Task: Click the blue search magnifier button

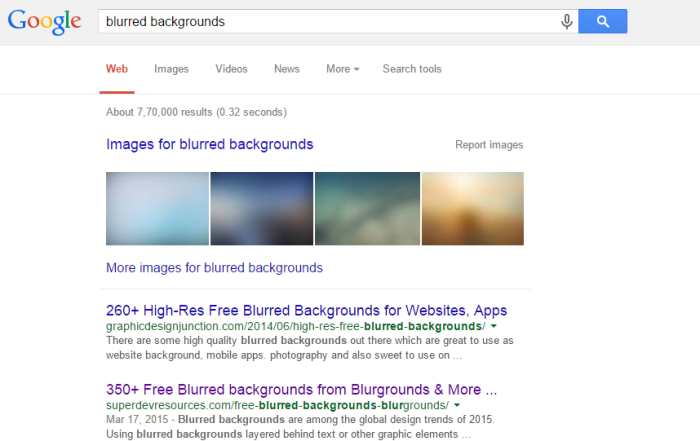Action: coord(603,21)
